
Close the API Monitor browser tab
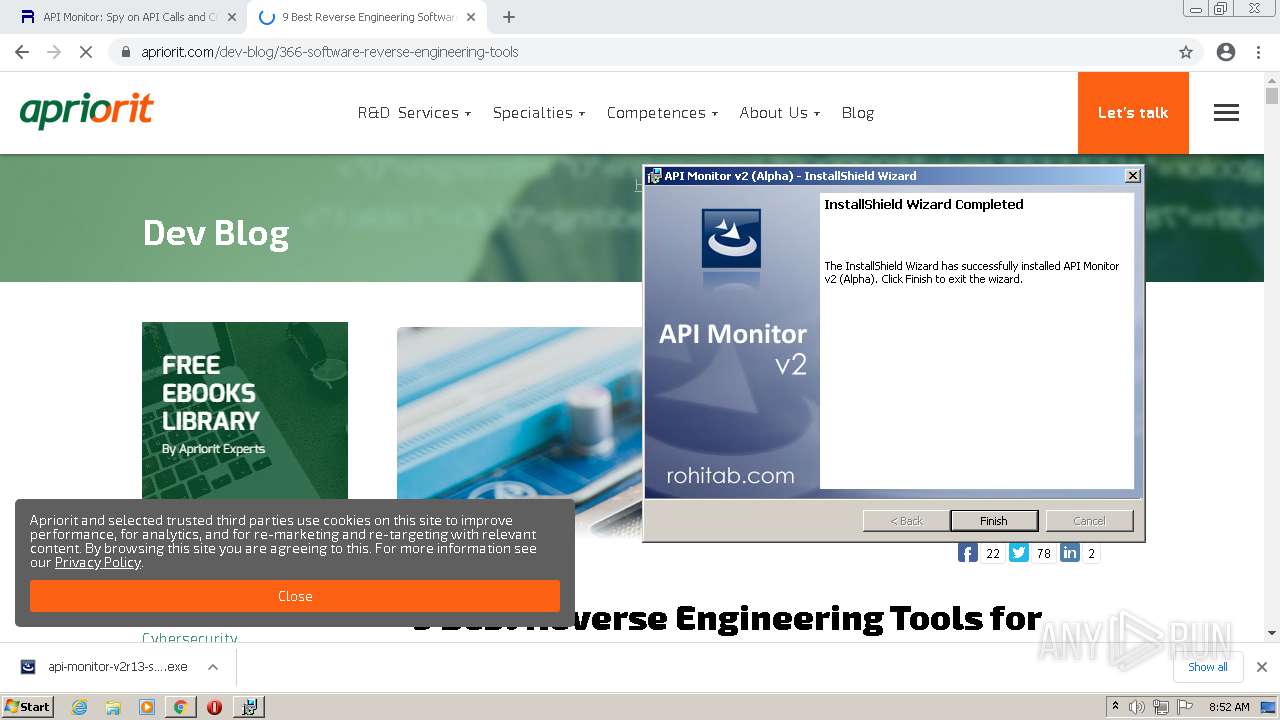tap(232, 17)
